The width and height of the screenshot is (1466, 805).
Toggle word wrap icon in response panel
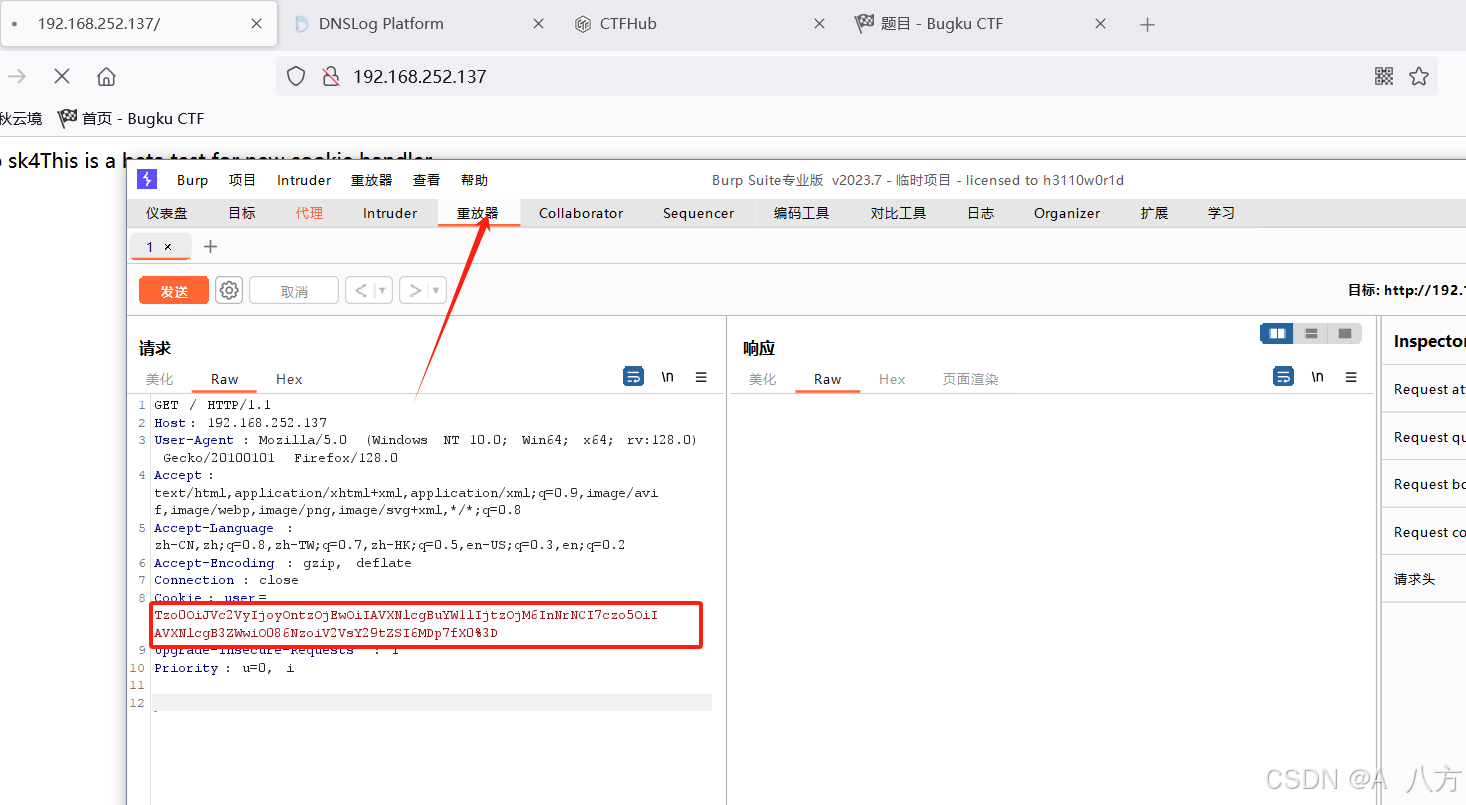click(1283, 377)
